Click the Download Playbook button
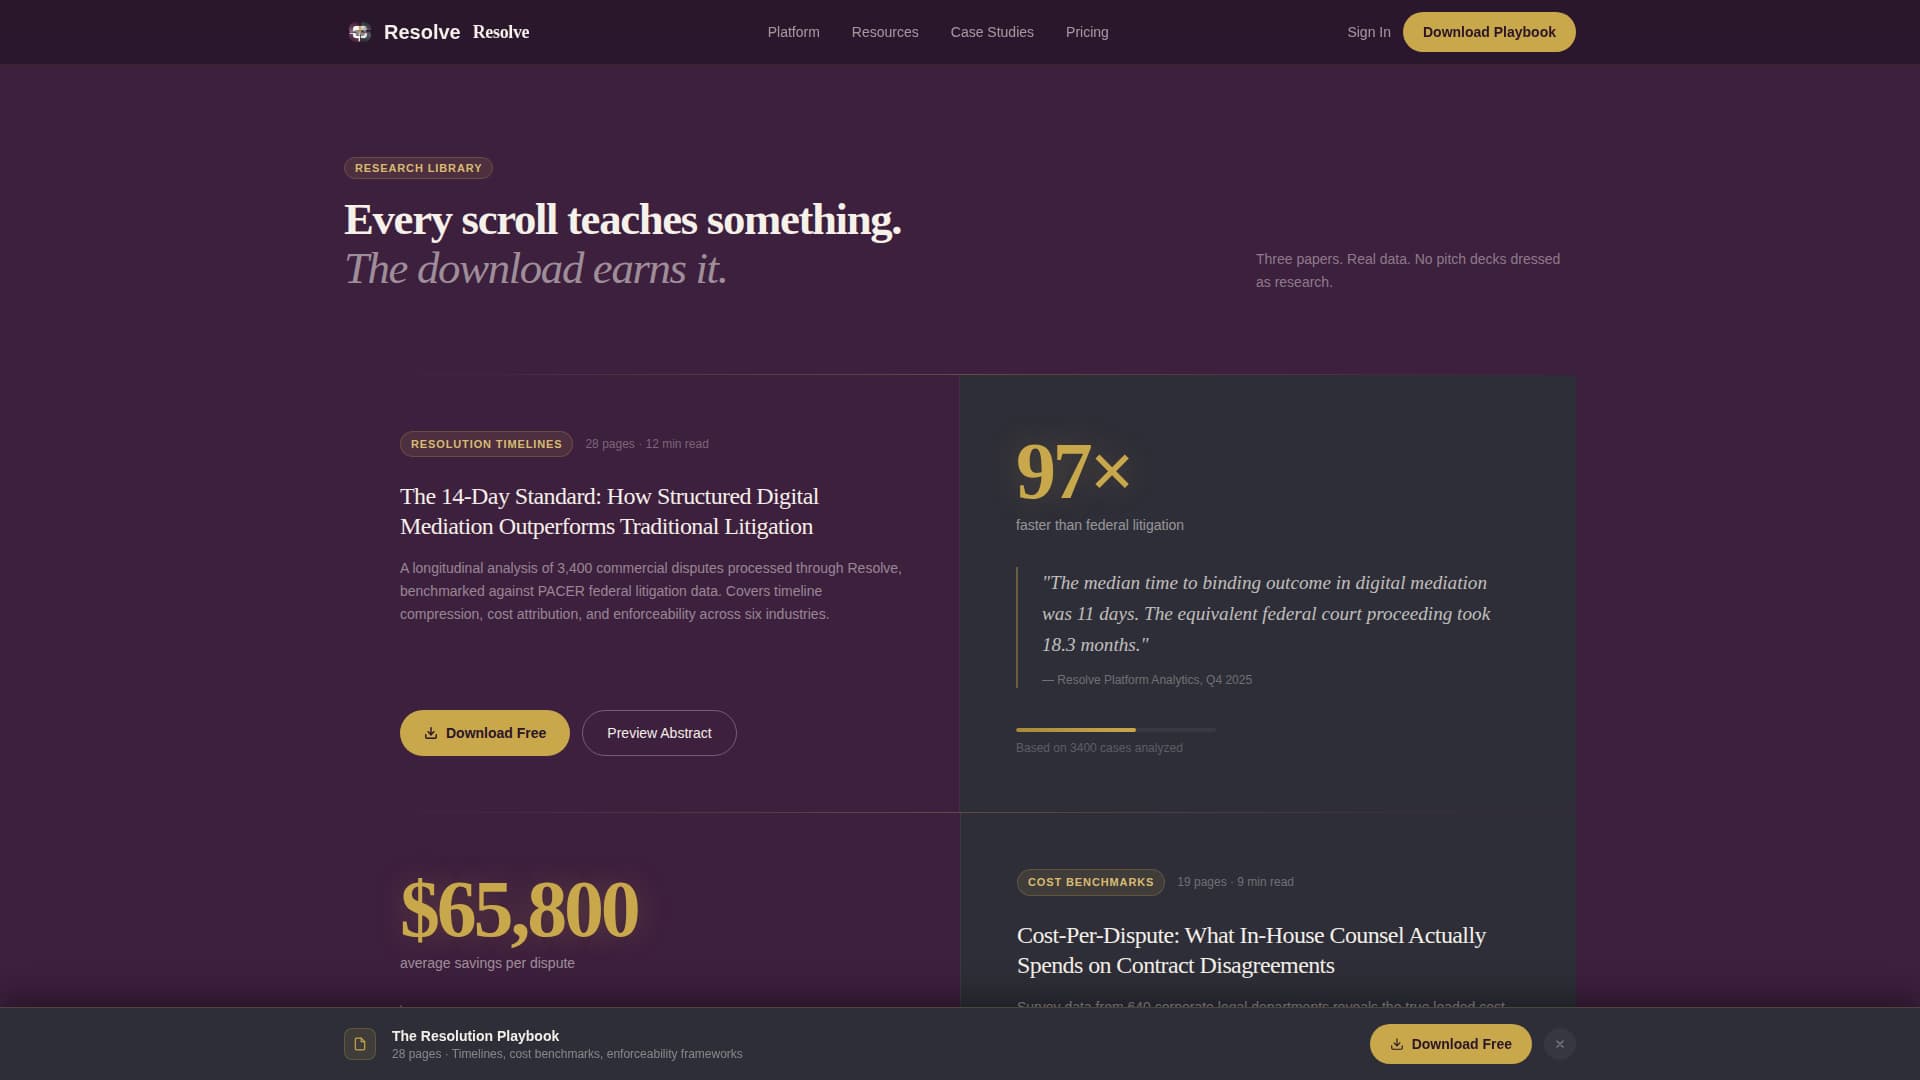This screenshot has height=1080, width=1920. coord(1489,31)
